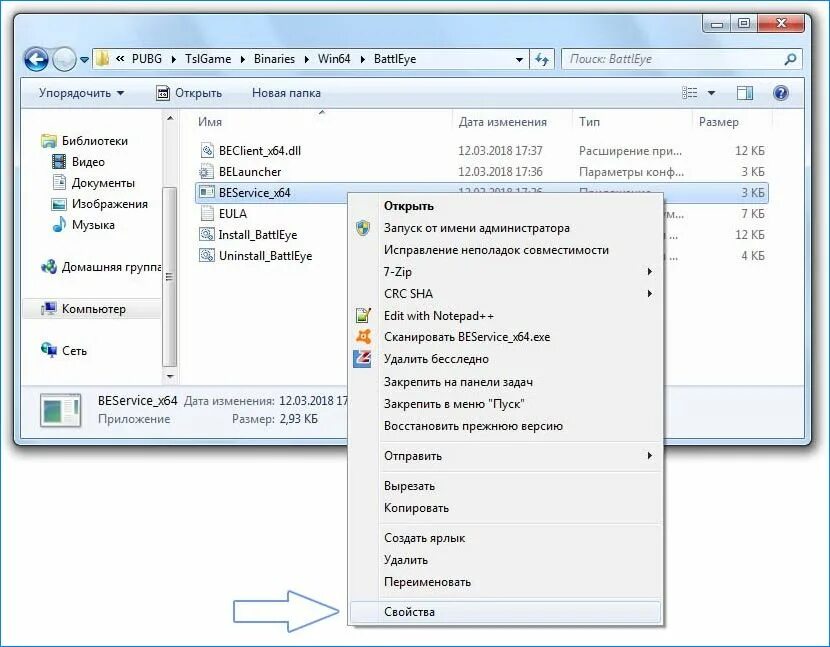Choose Запуск от имени администратора
This screenshot has height=647, width=830.
pyautogui.click(x=505, y=228)
